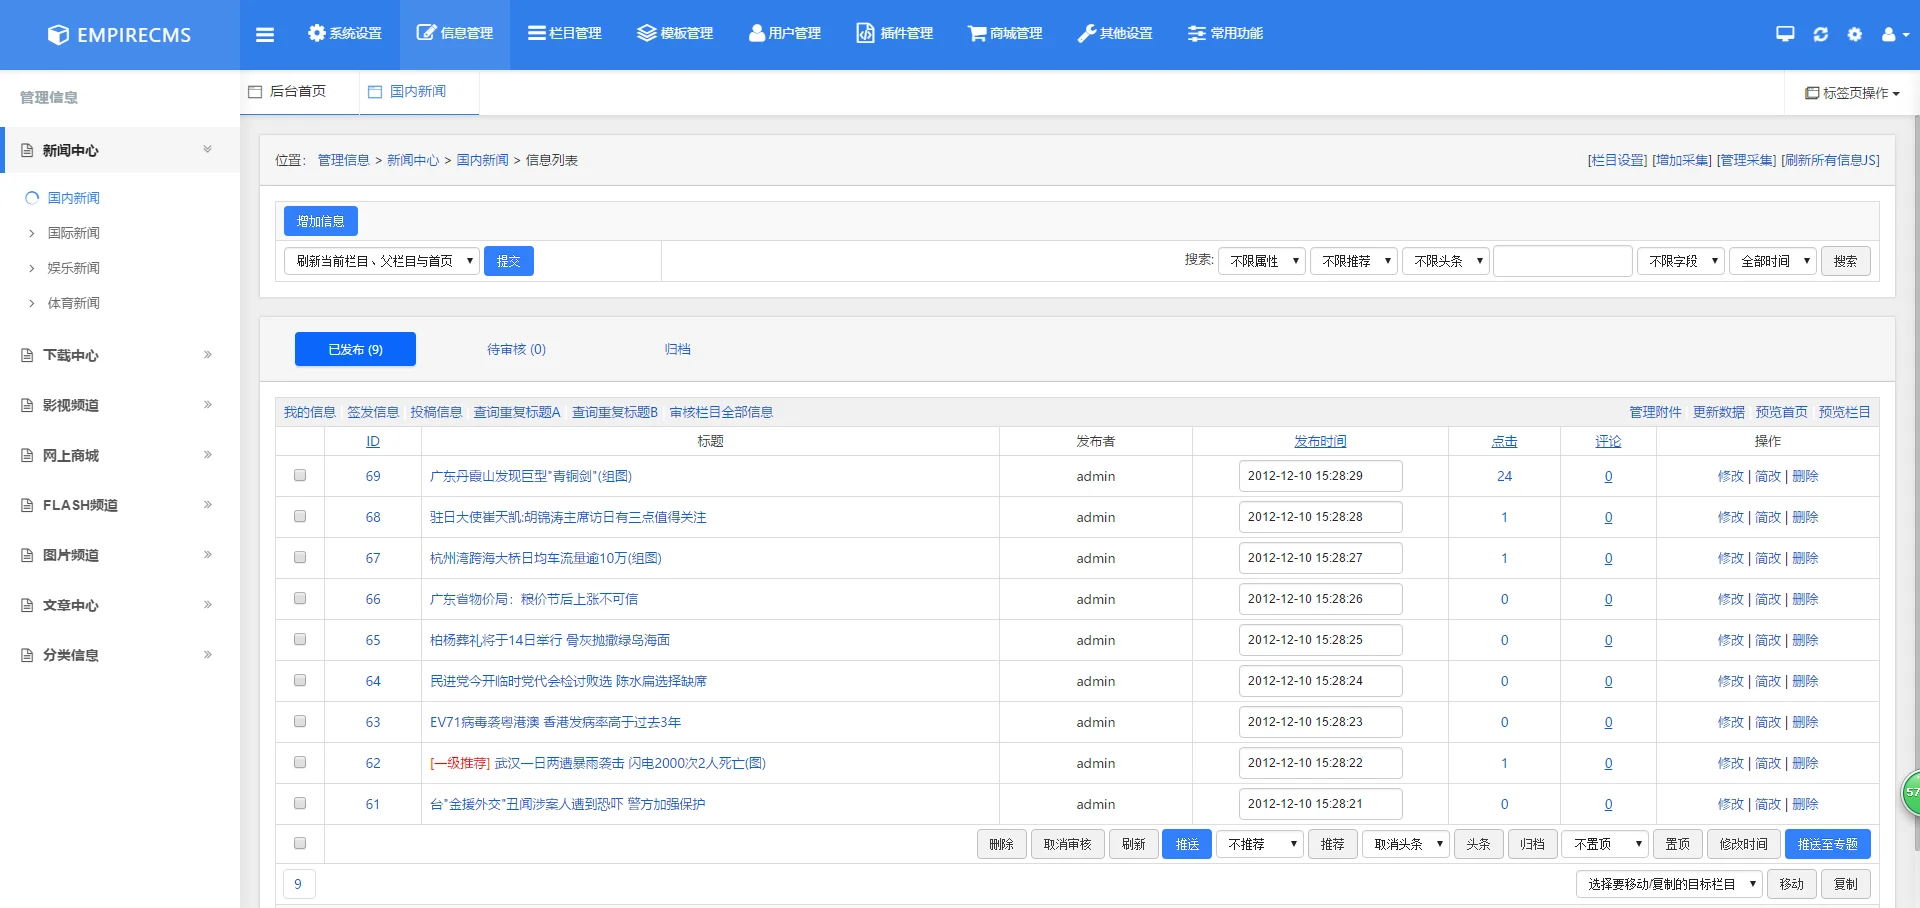Open the 商城管理 section
The image size is (1920, 908).
tap(1004, 33)
